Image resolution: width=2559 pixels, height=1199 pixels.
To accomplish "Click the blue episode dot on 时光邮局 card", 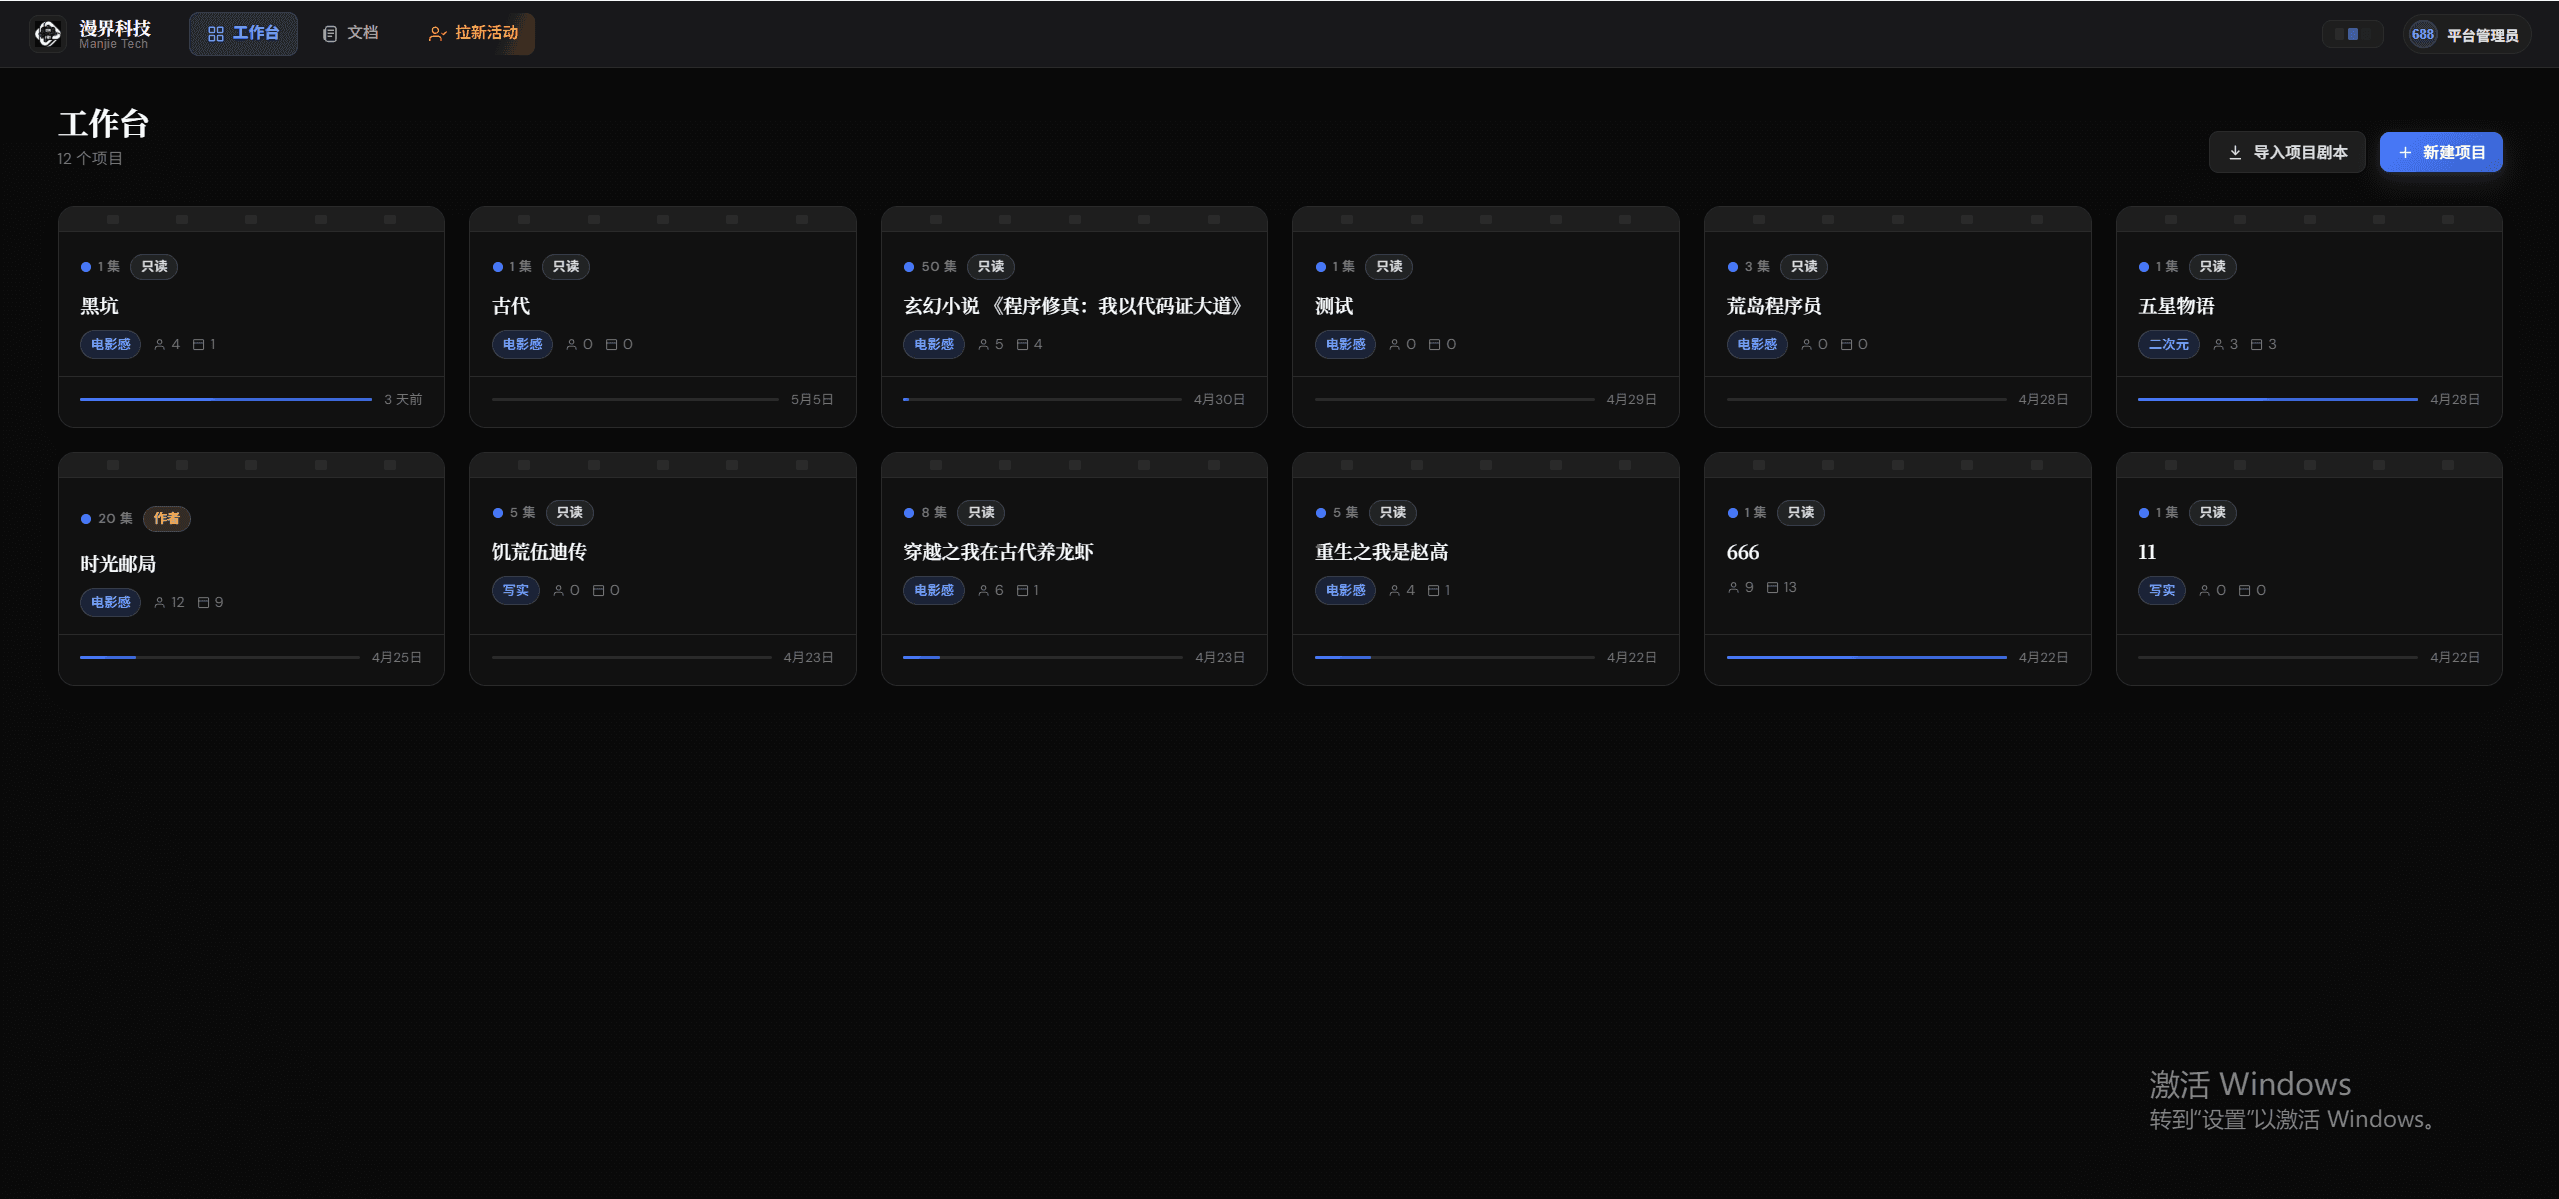I will [x=86, y=519].
